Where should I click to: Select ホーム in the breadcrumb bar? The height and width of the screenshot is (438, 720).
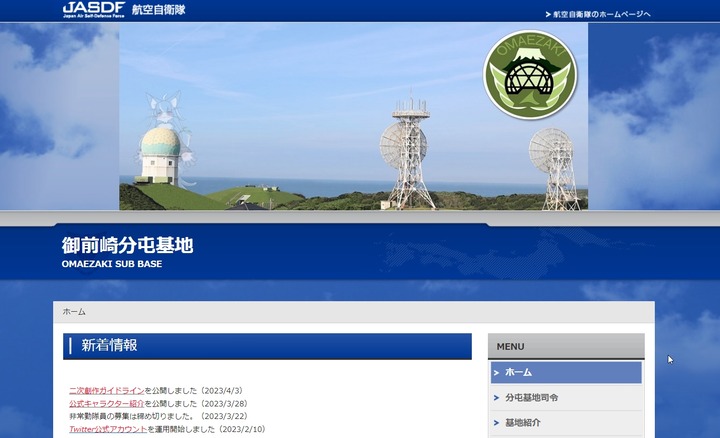click(x=74, y=312)
